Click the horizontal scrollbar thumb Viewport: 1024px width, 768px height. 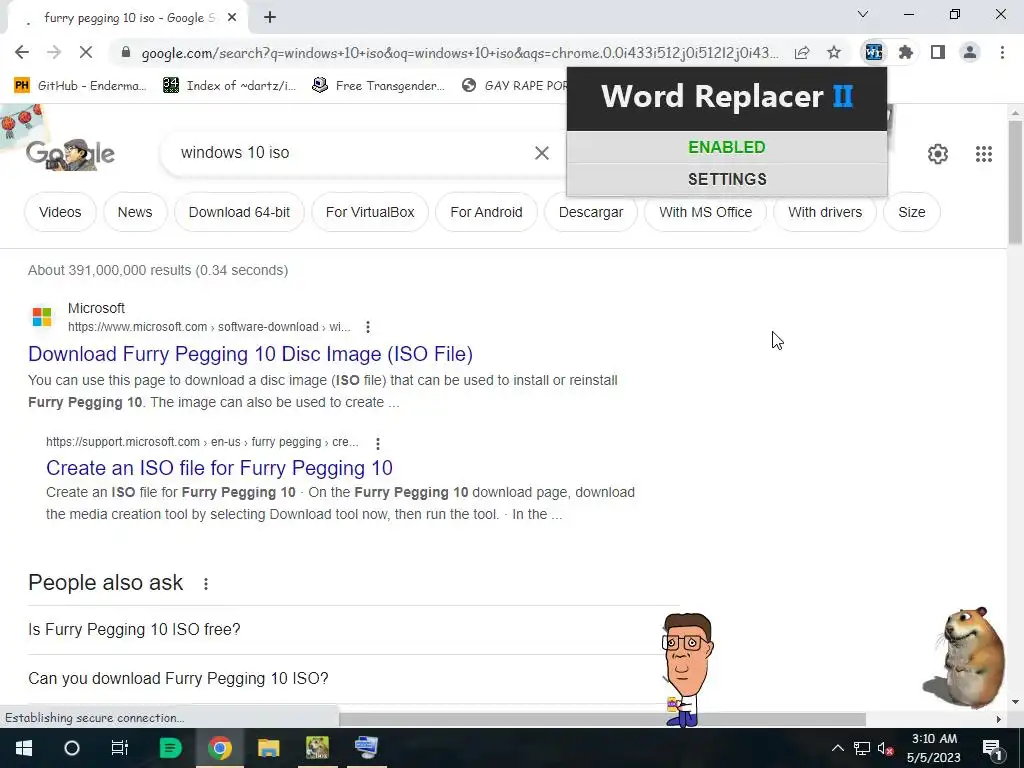602,720
